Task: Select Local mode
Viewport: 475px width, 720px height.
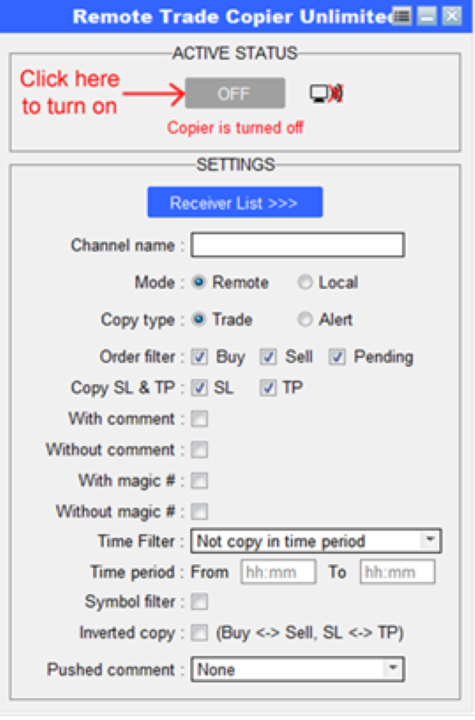Action: point(305,282)
